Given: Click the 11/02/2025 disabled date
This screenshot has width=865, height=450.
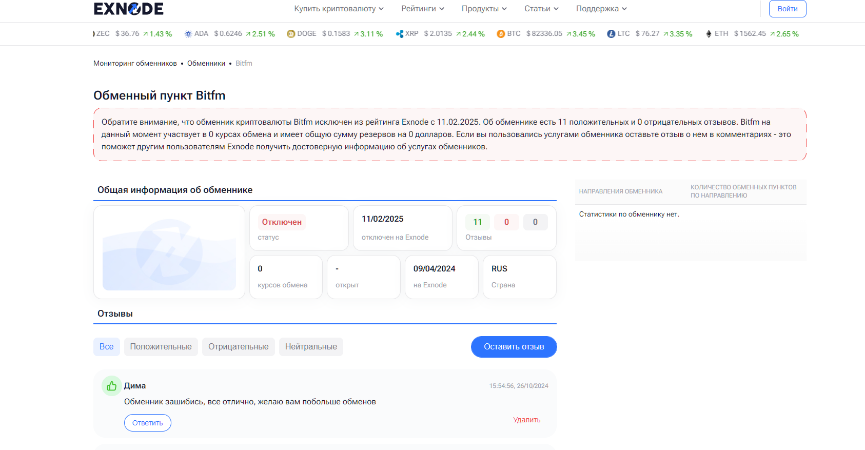Looking at the screenshot, I should tap(382, 219).
